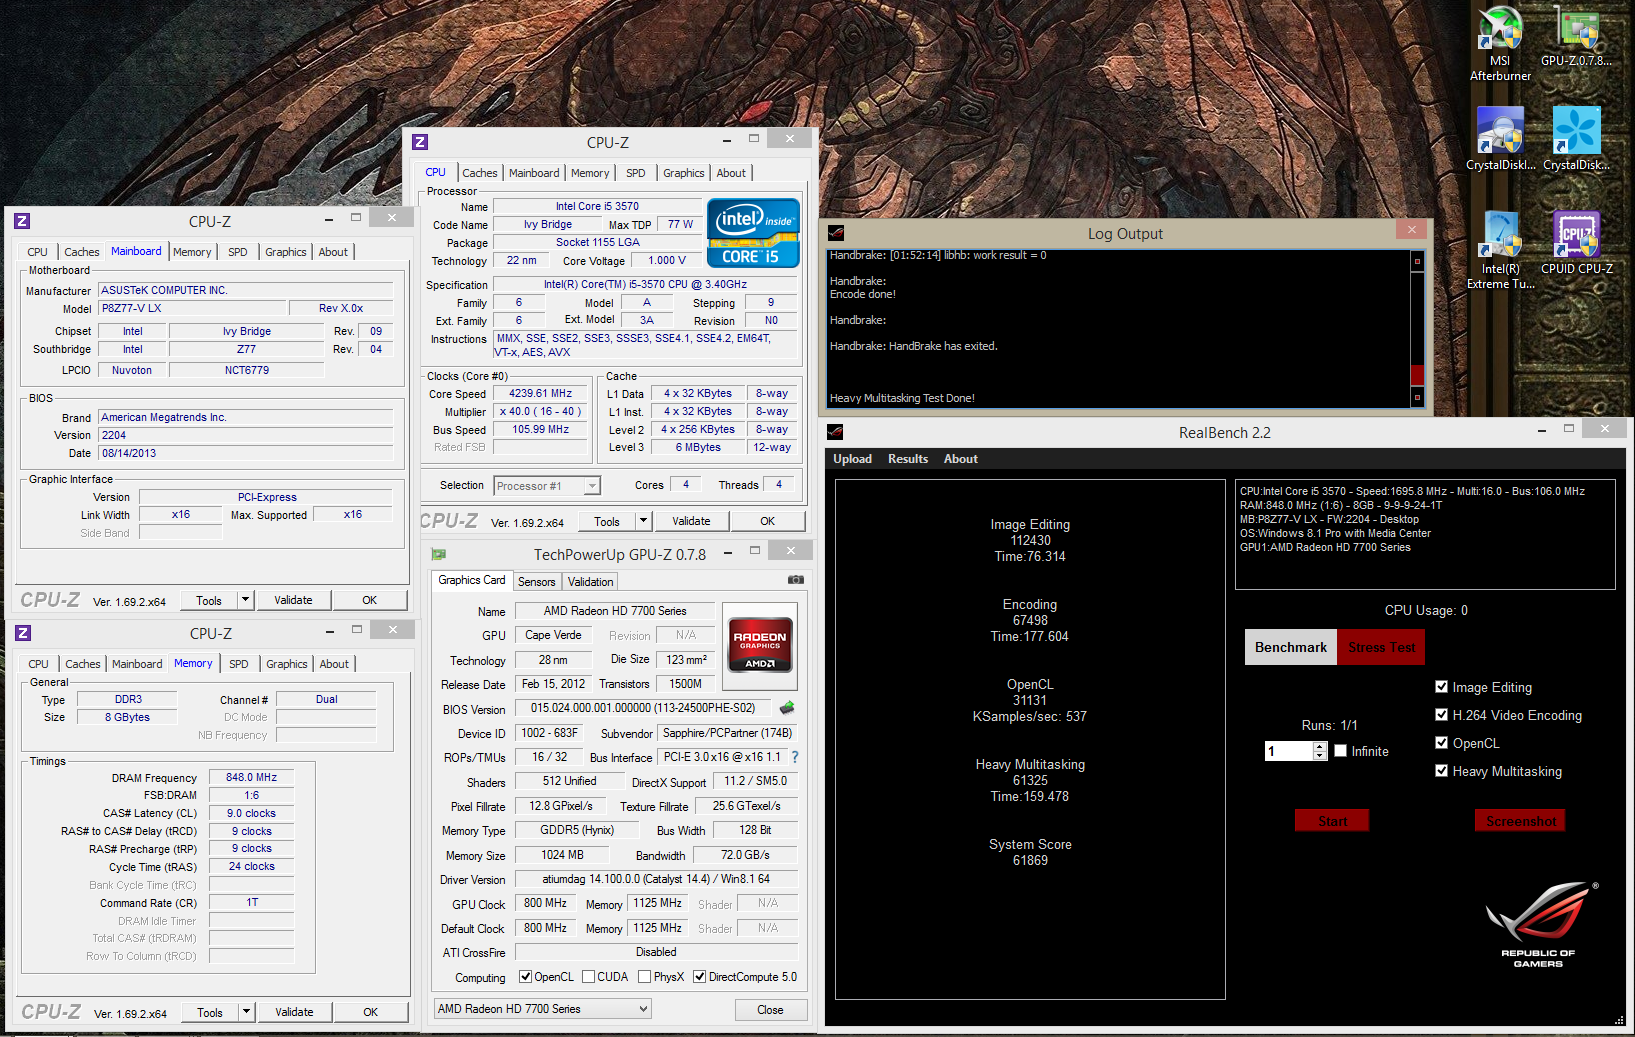This screenshot has height=1037, width=1635.
Task: Uncheck Image Editing in RealBench
Action: (1441, 687)
